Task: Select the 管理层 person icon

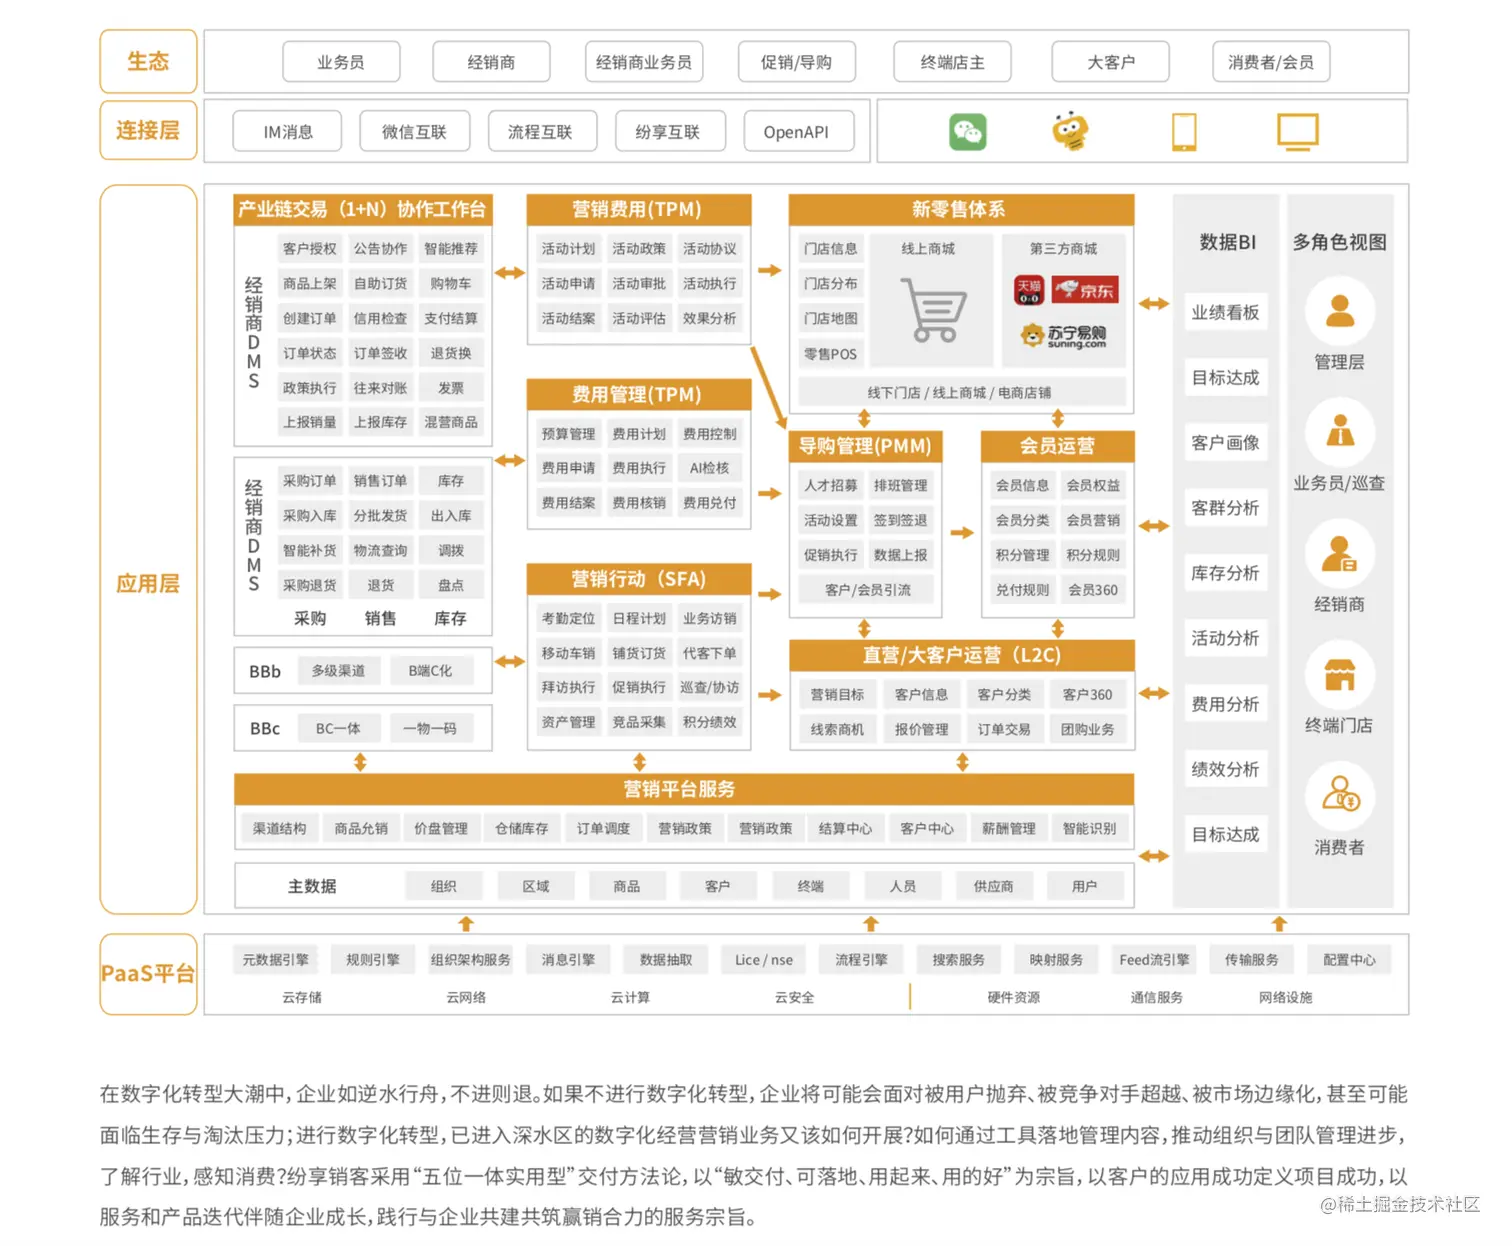Action: (x=1339, y=312)
